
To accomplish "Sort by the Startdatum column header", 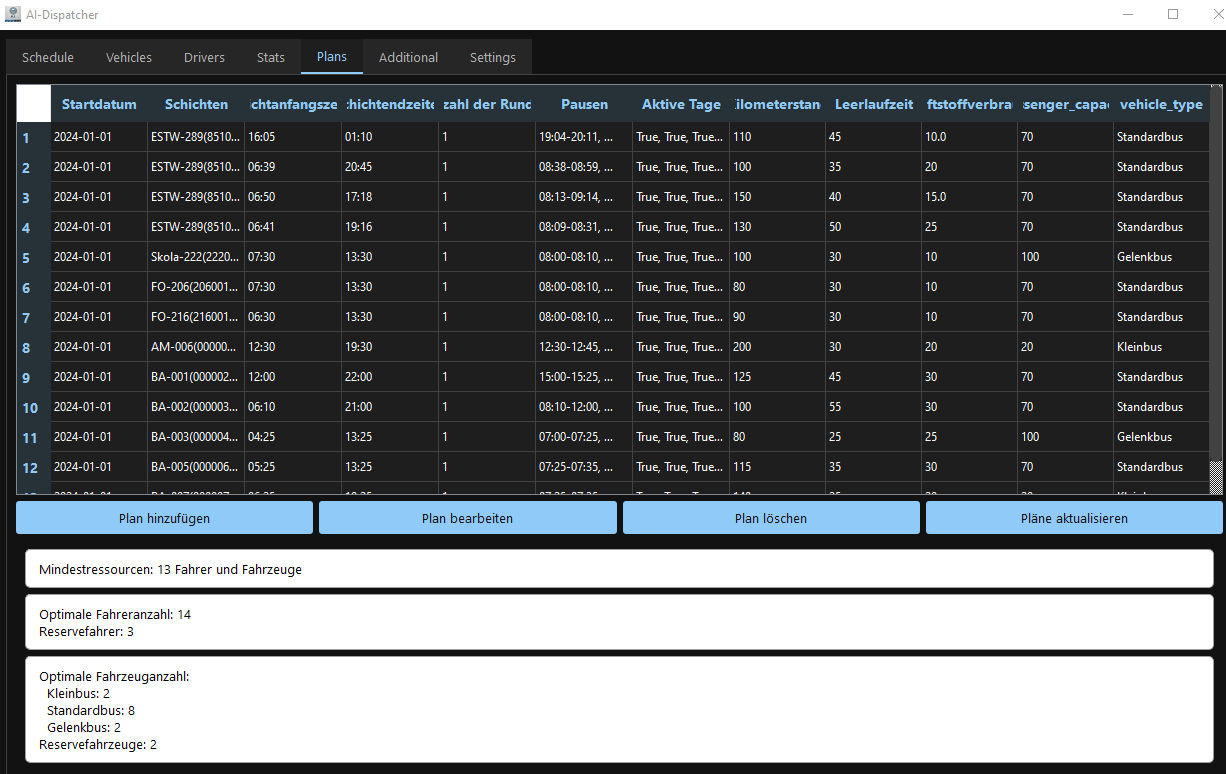I will [99, 104].
